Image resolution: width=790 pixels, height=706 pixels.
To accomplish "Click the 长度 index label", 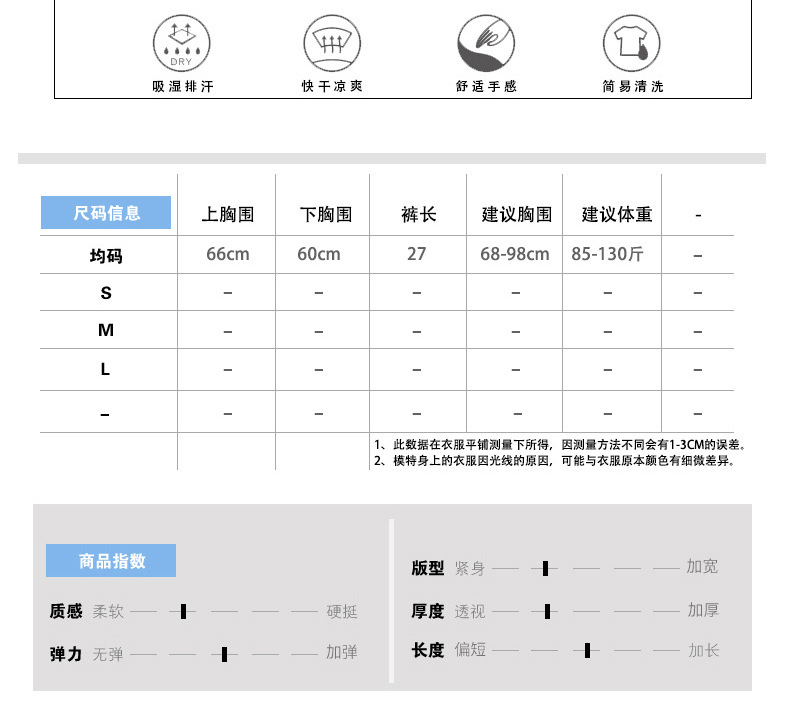I will point(428,650).
